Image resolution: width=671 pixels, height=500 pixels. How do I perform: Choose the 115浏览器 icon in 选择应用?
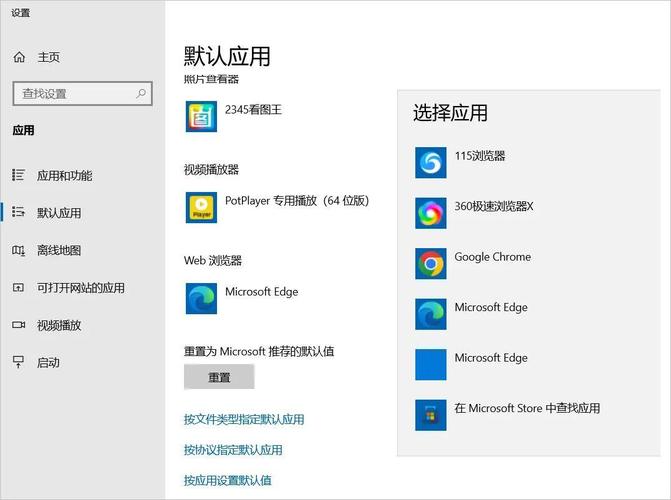tap(431, 163)
